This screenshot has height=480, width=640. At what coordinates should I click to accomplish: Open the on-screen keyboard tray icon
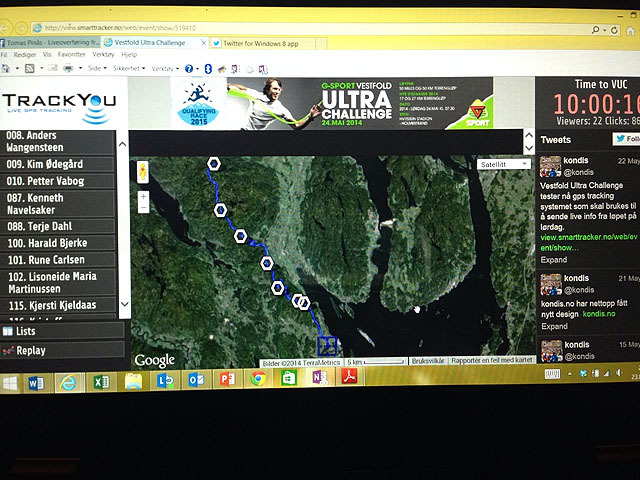552,374
